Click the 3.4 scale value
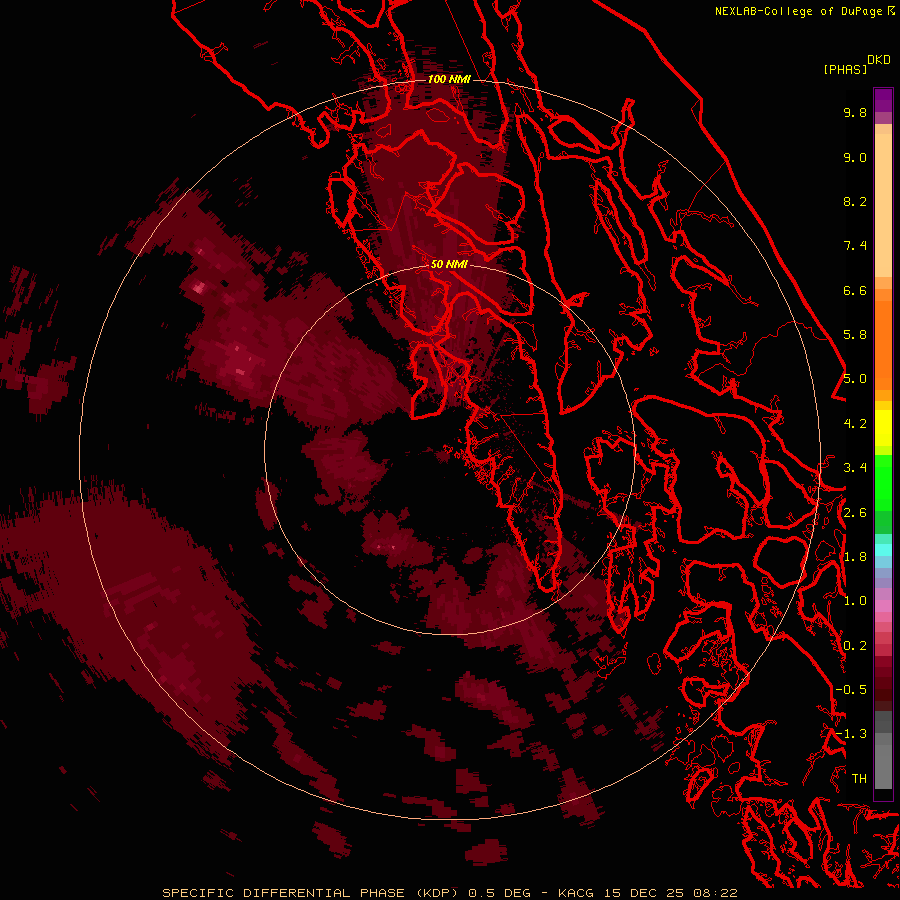900x900 pixels. click(x=855, y=468)
